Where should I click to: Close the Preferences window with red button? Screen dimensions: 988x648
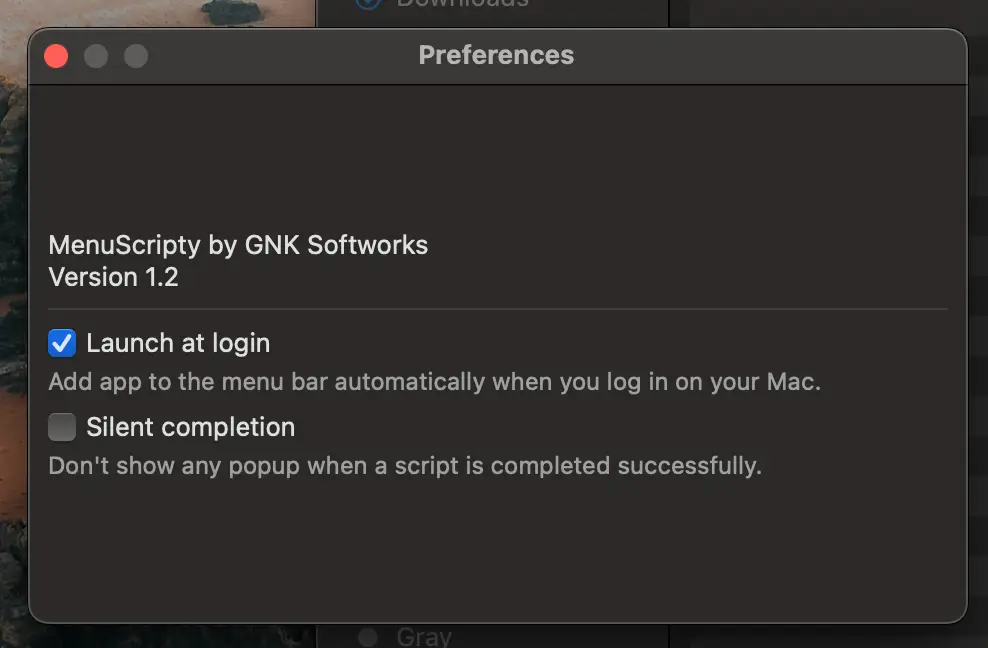tap(57, 56)
